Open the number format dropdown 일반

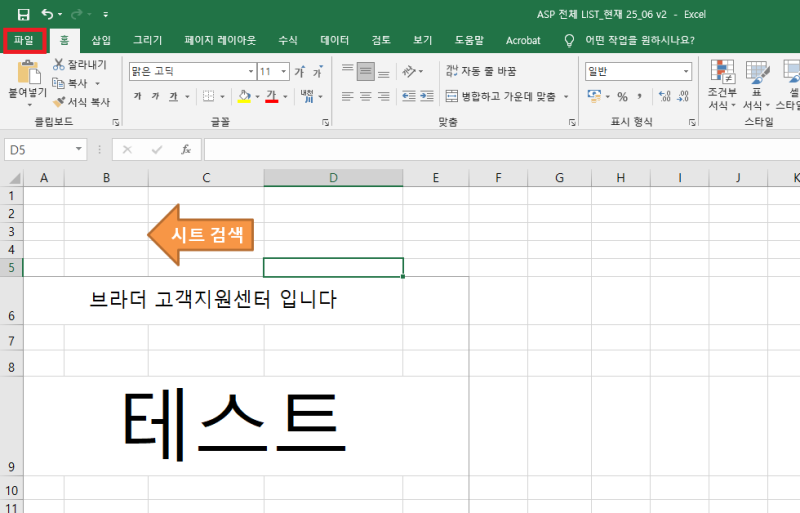[x=686, y=71]
